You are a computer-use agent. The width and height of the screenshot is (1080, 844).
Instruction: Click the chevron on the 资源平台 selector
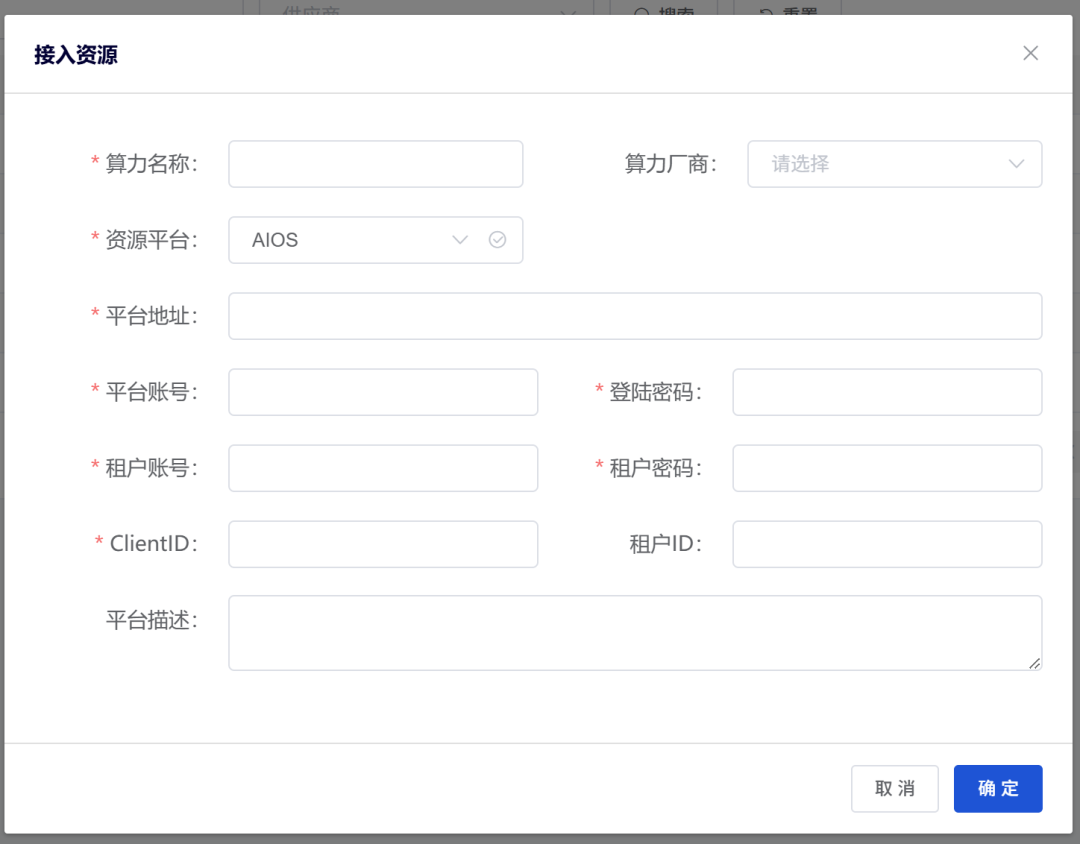coord(460,240)
